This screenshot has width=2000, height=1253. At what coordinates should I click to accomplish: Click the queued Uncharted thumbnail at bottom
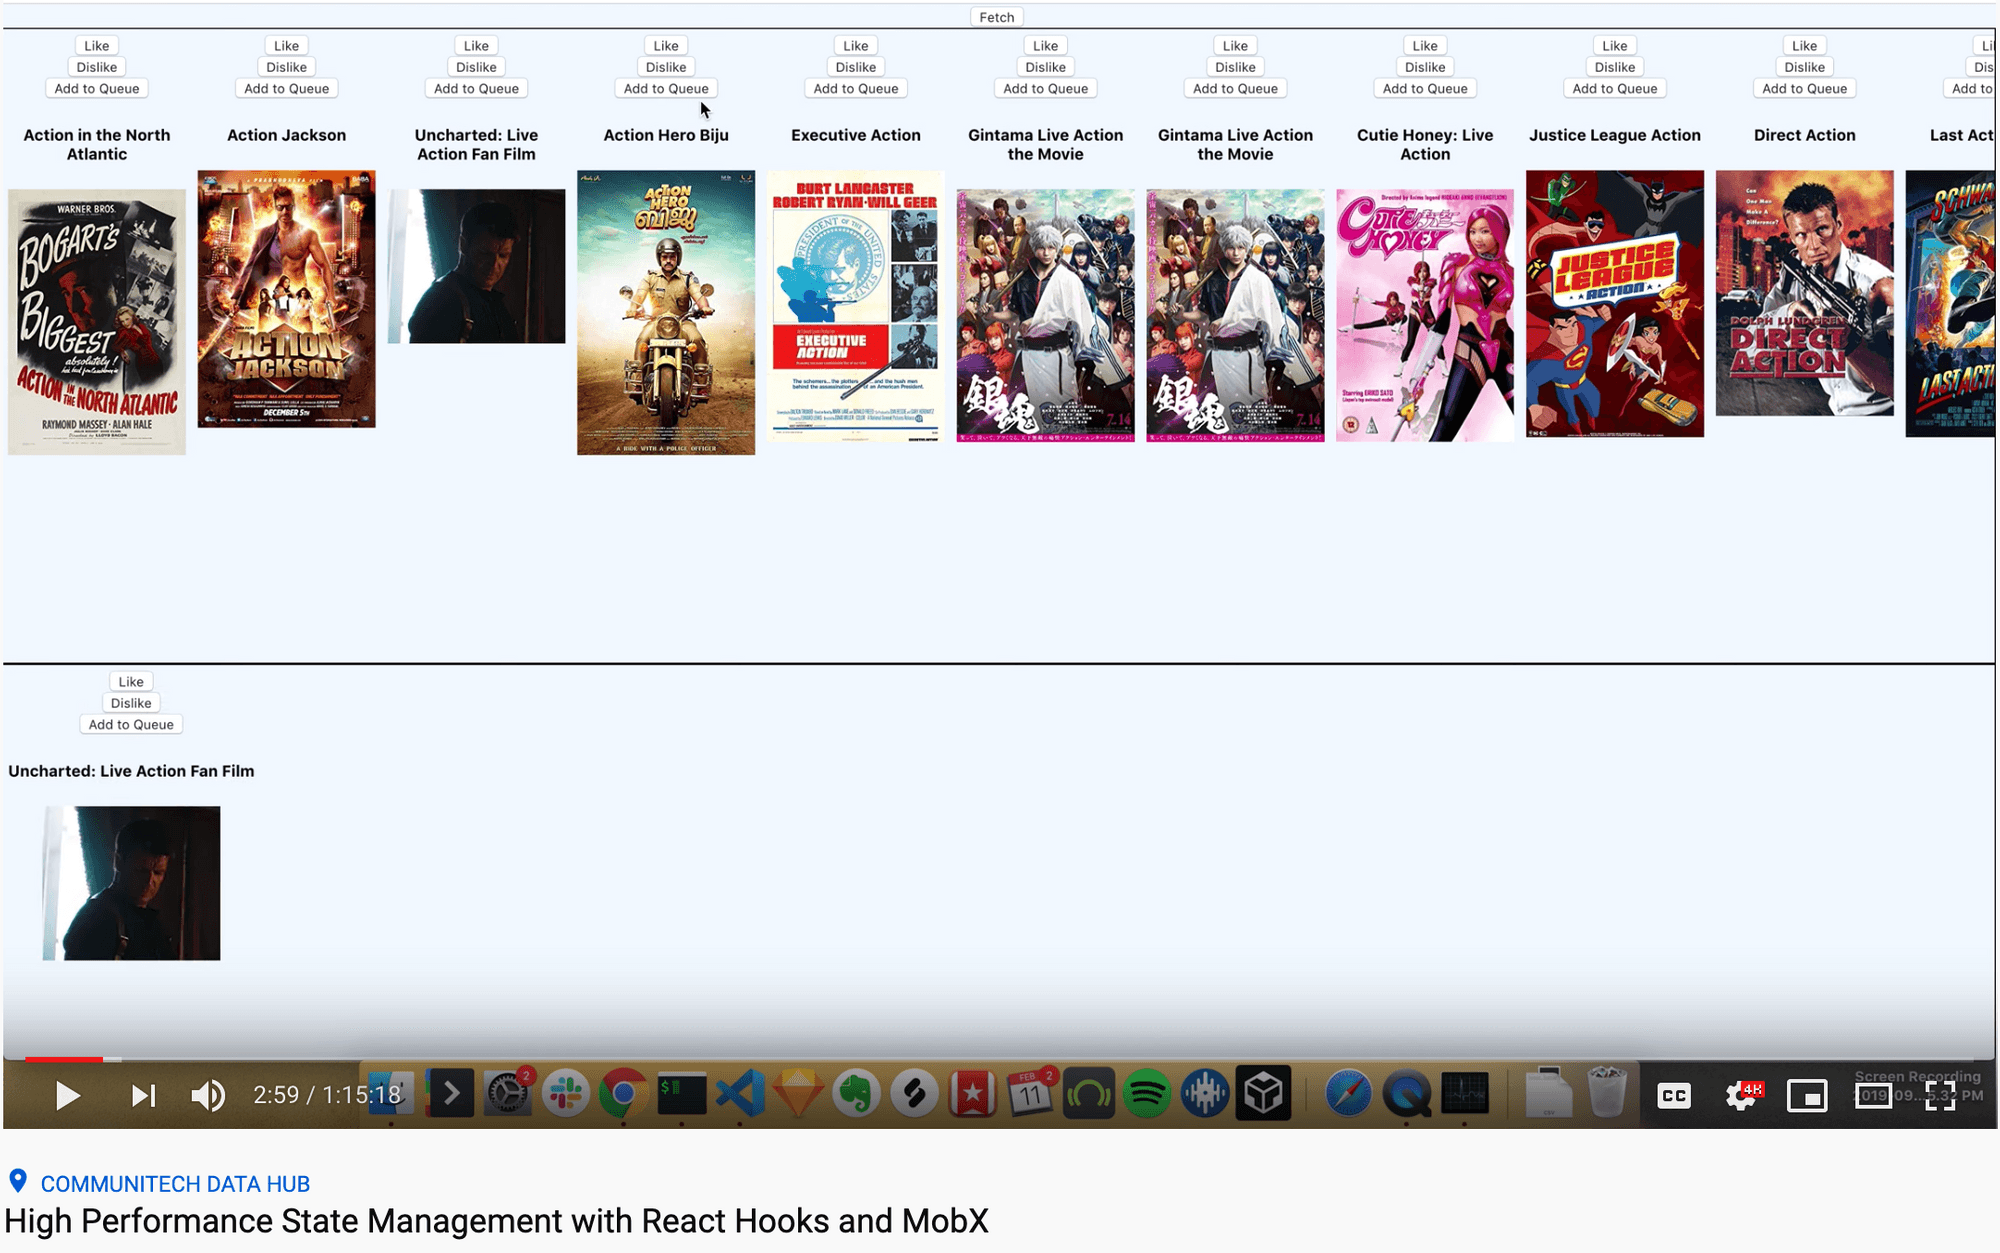[x=131, y=883]
